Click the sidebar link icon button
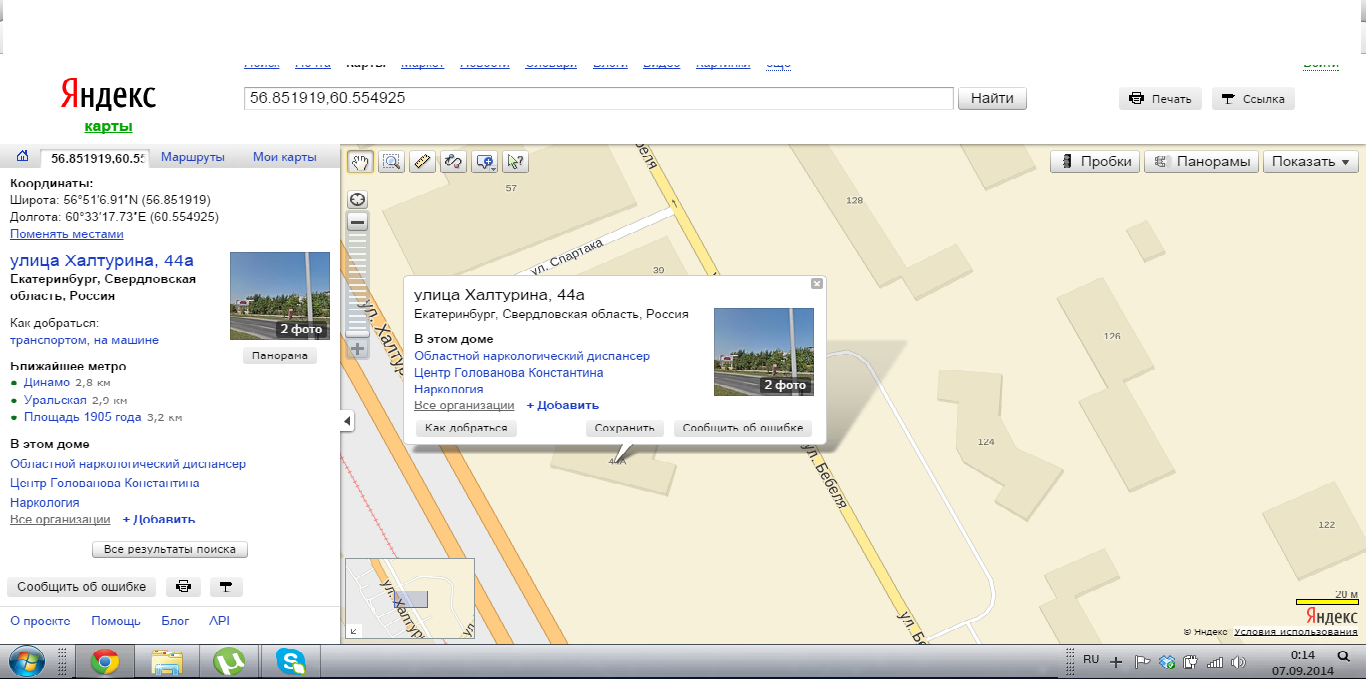Image resolution: width=1366 pixels, height=679 pixels. [x=226, y=587]
